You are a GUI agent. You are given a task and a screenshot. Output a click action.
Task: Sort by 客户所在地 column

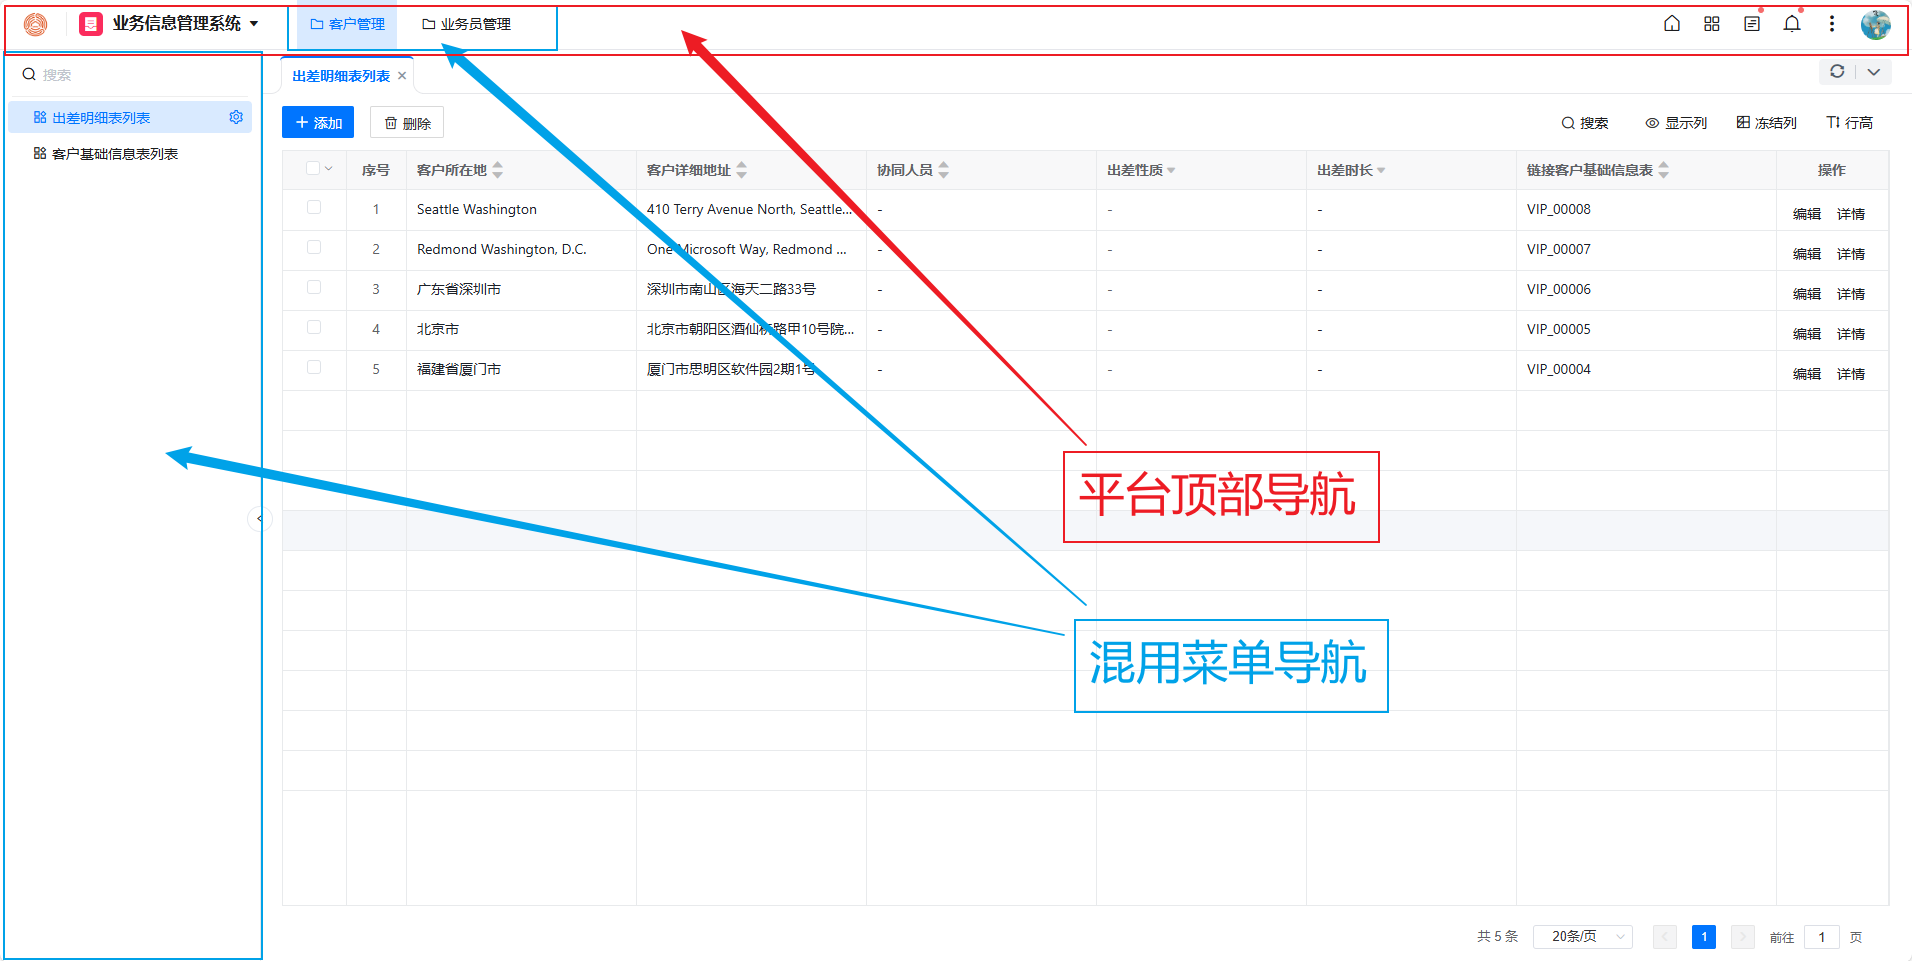click(x=497, y=170)
